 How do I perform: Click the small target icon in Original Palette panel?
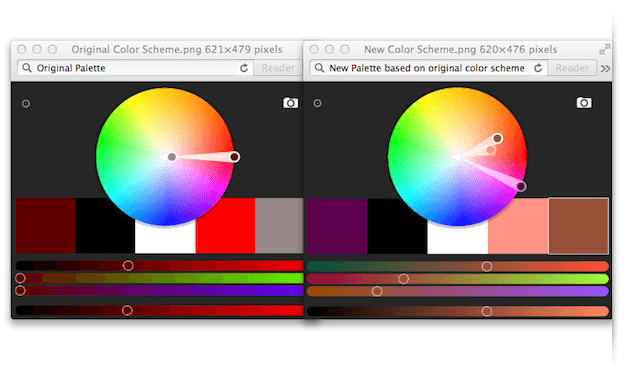point(26,104)
